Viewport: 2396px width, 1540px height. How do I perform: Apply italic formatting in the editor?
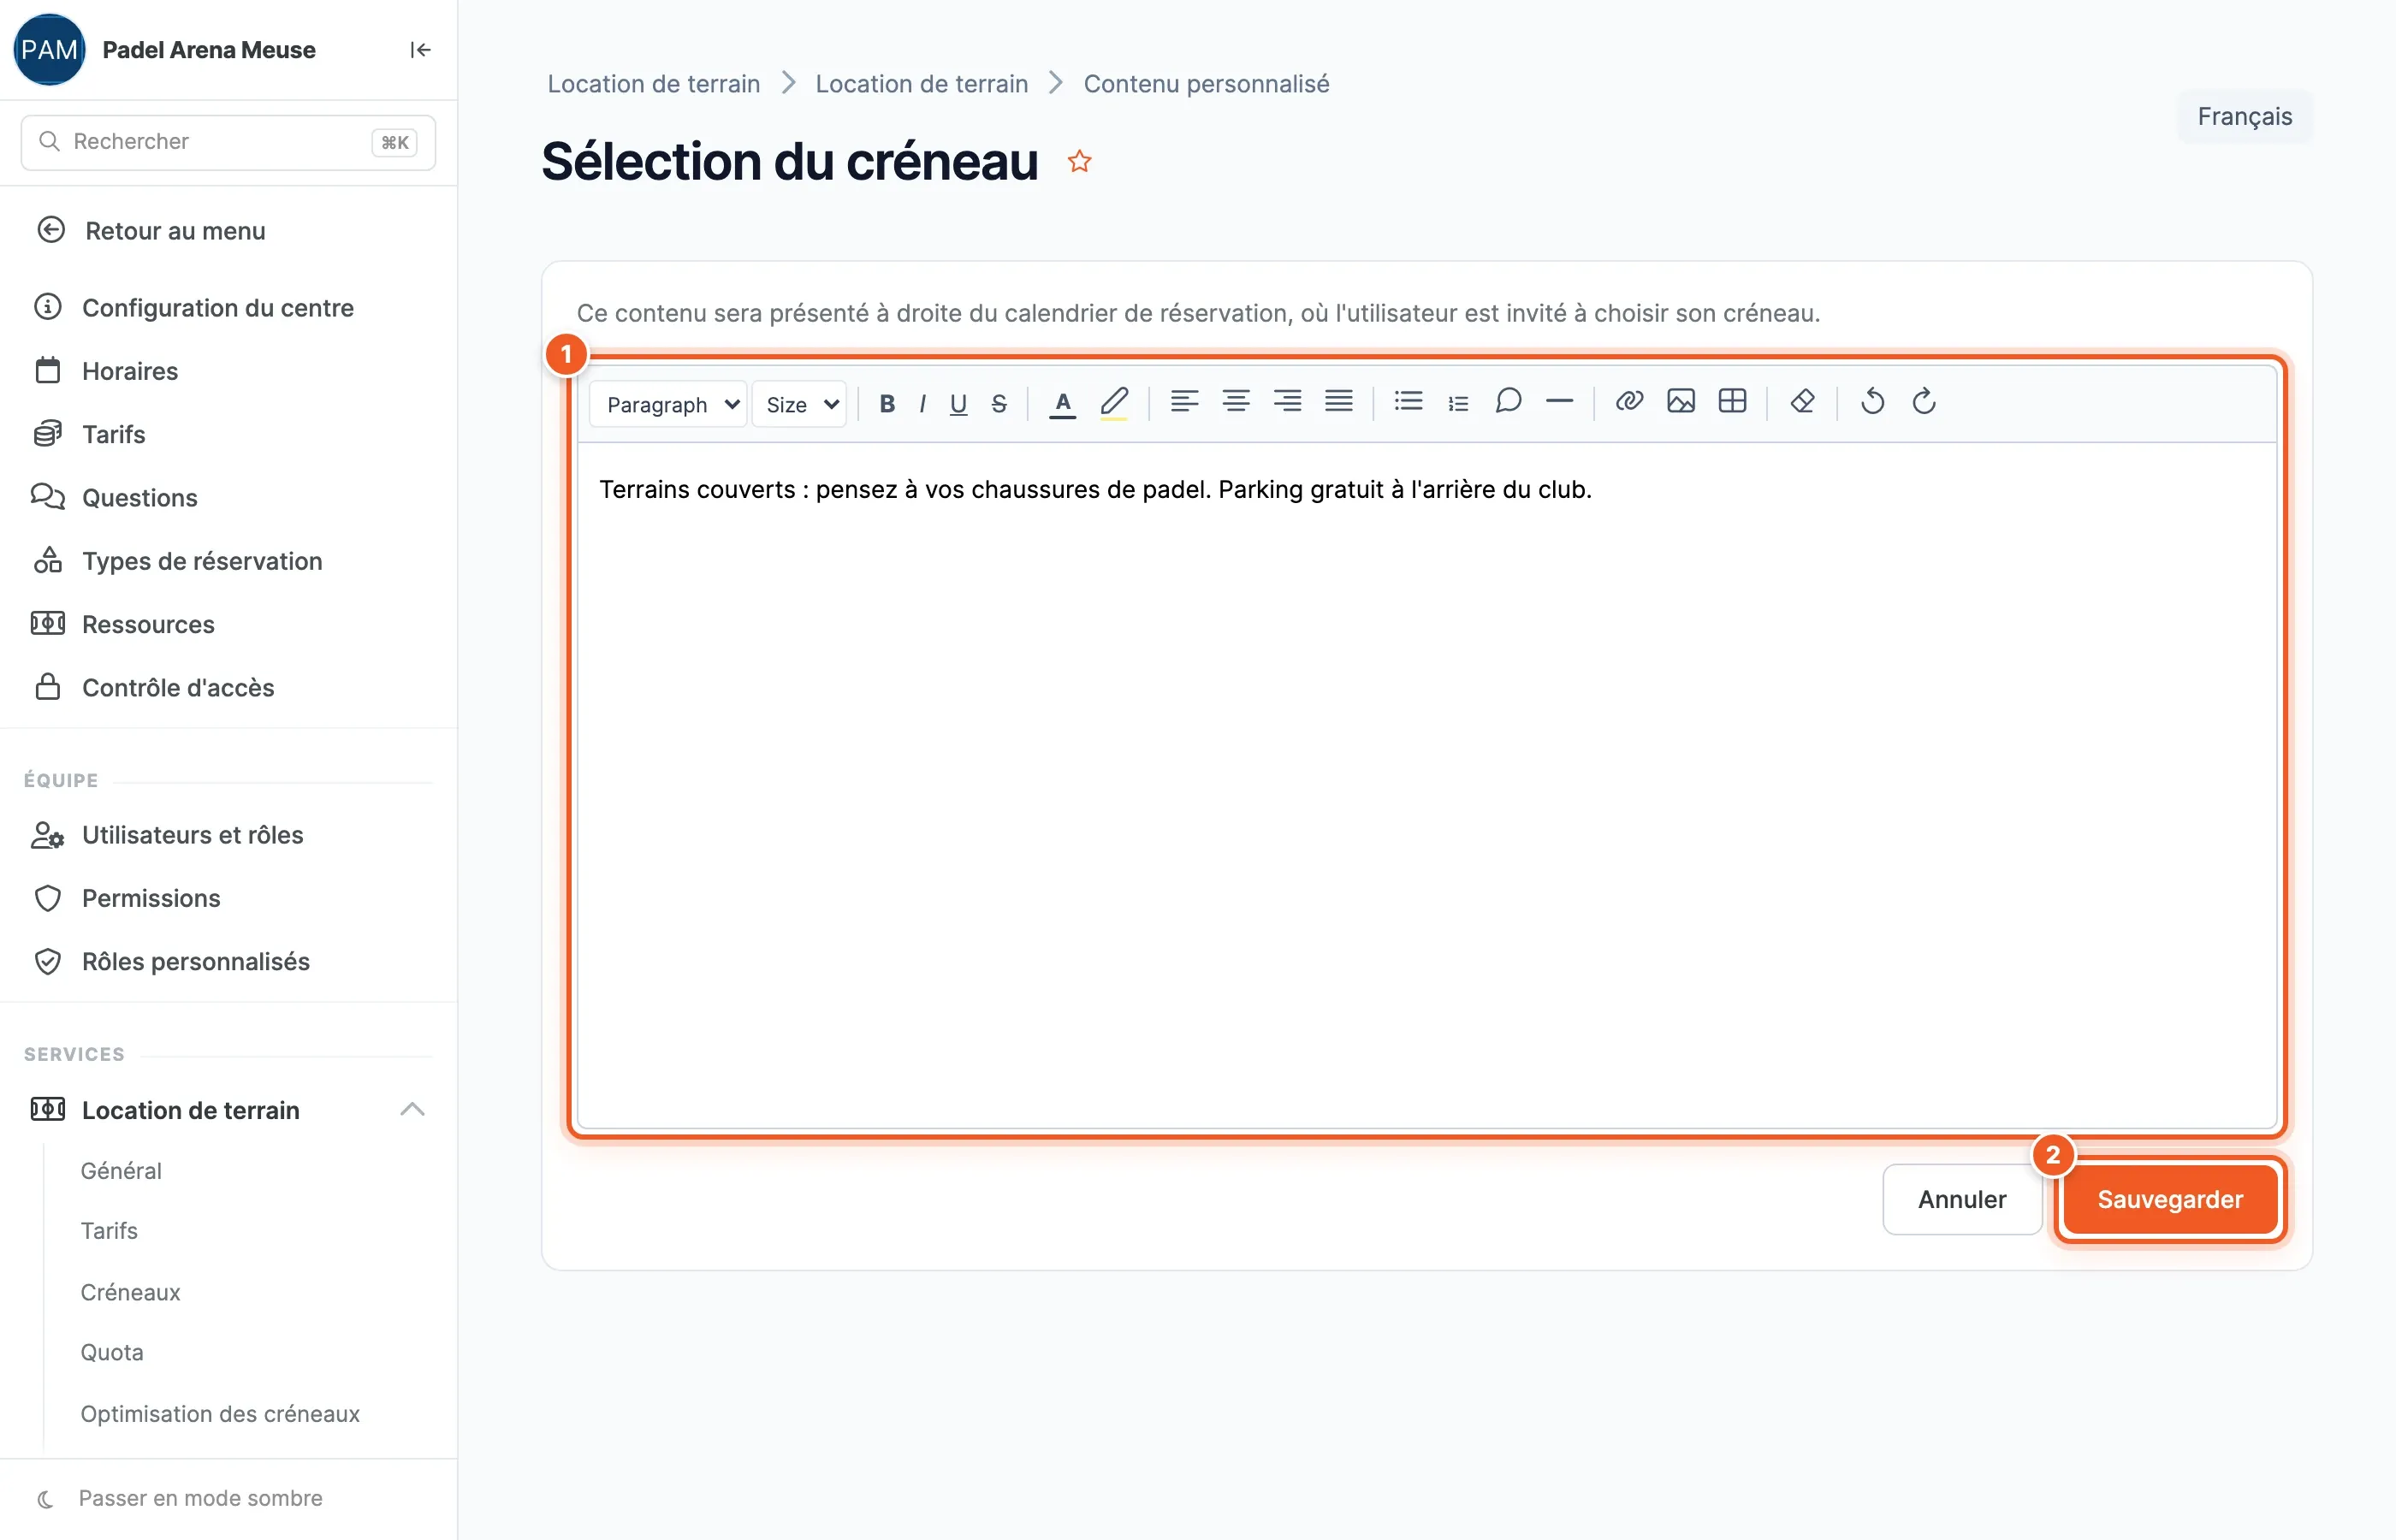tap(922, 403)
